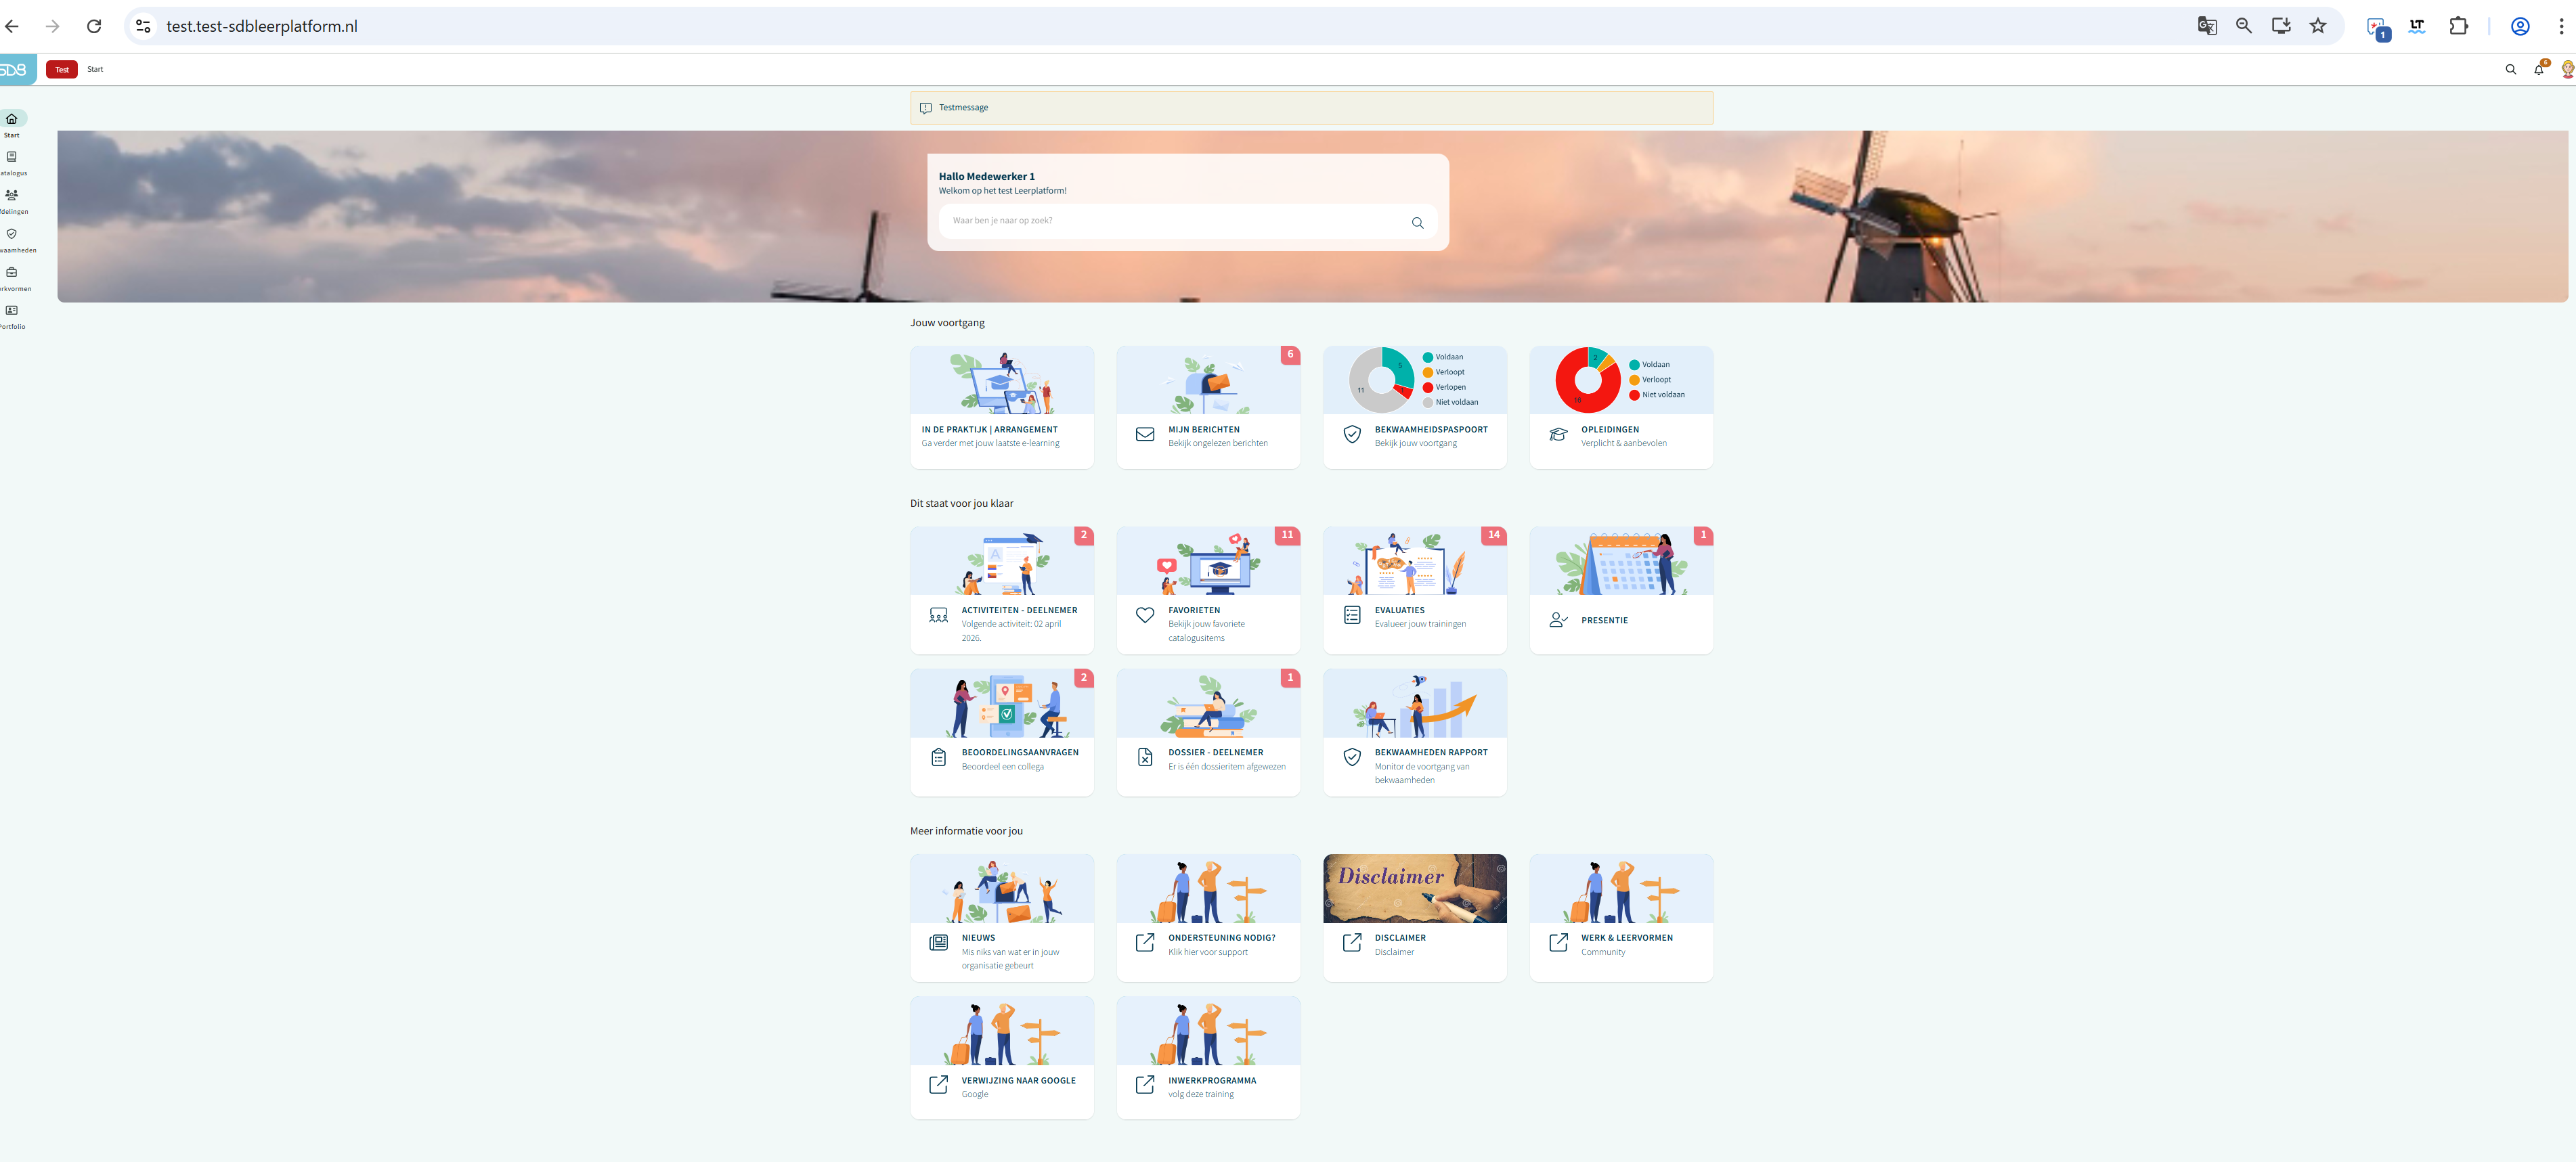
Task: Click the Start home icon in sidebar
Action: (12, 119)
